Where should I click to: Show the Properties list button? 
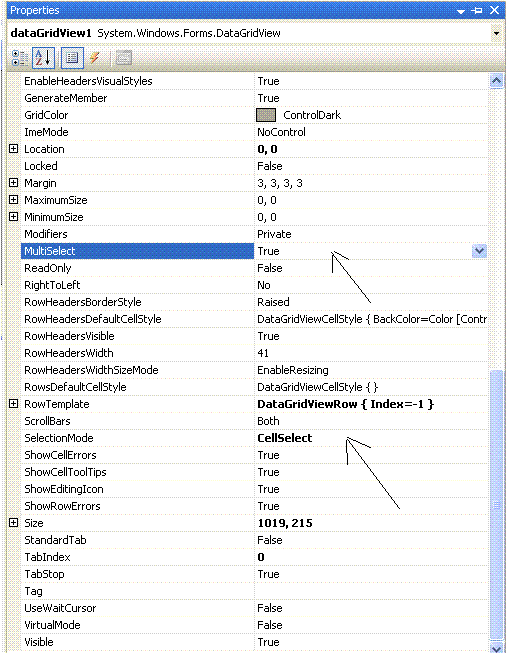click(x=72, y=58)
